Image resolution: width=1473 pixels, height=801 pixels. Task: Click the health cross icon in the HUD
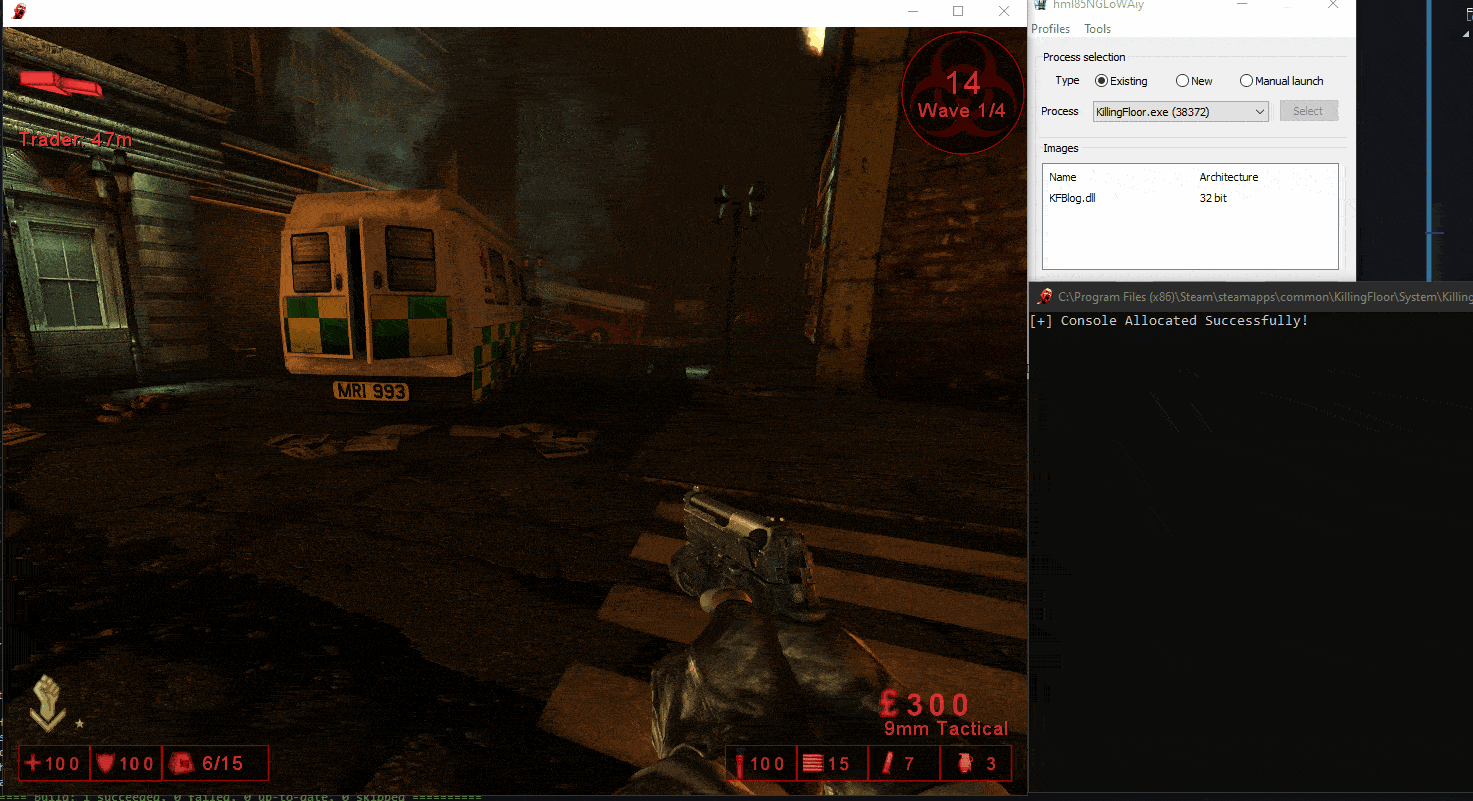pyautogui.click(x=33, y=764)
